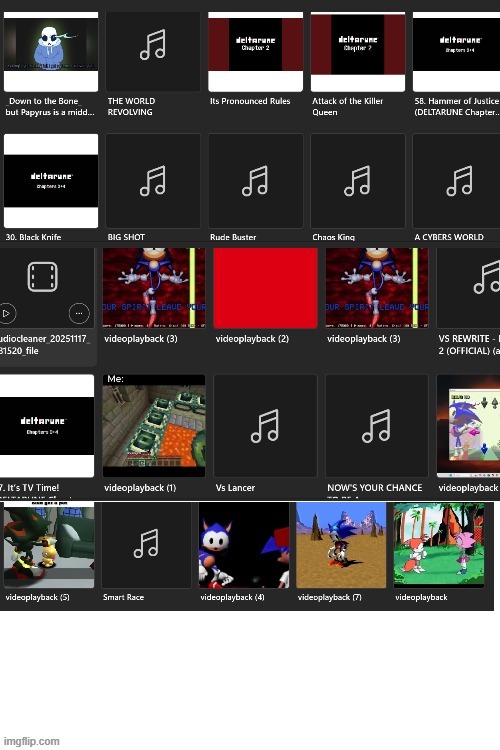Select the "videoplayback (7)" file name
500x750 pixels.
pyautogui.click(x=330, y=597)
